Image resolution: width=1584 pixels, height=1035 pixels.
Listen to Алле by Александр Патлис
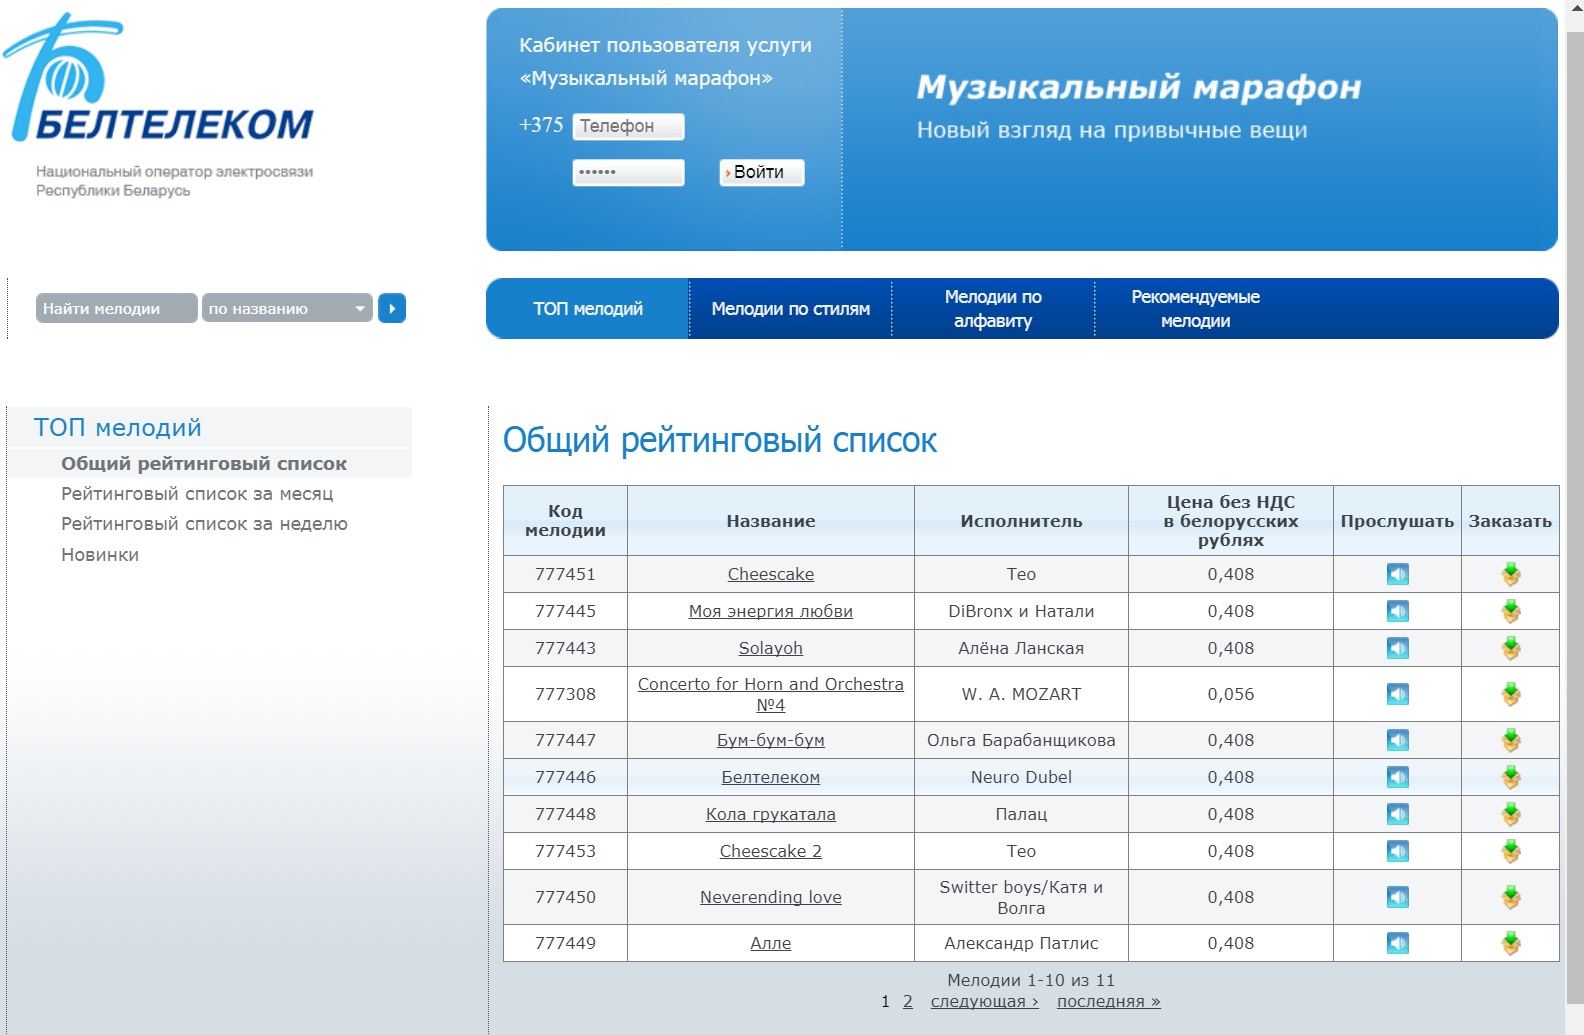pos(1397,943)
